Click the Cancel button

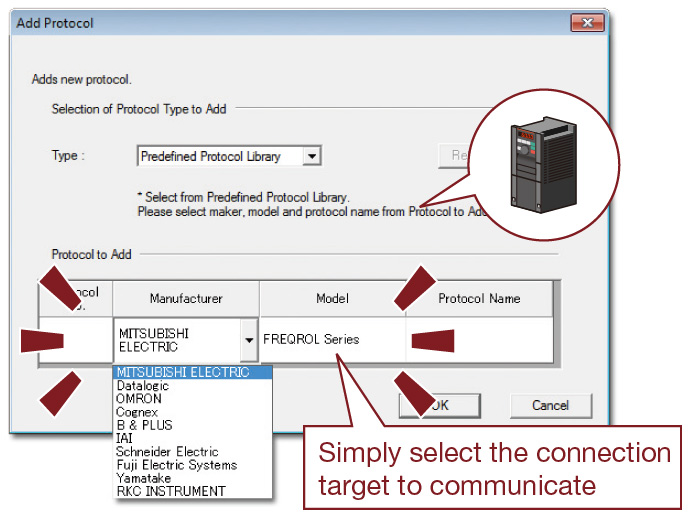[550, 406]
